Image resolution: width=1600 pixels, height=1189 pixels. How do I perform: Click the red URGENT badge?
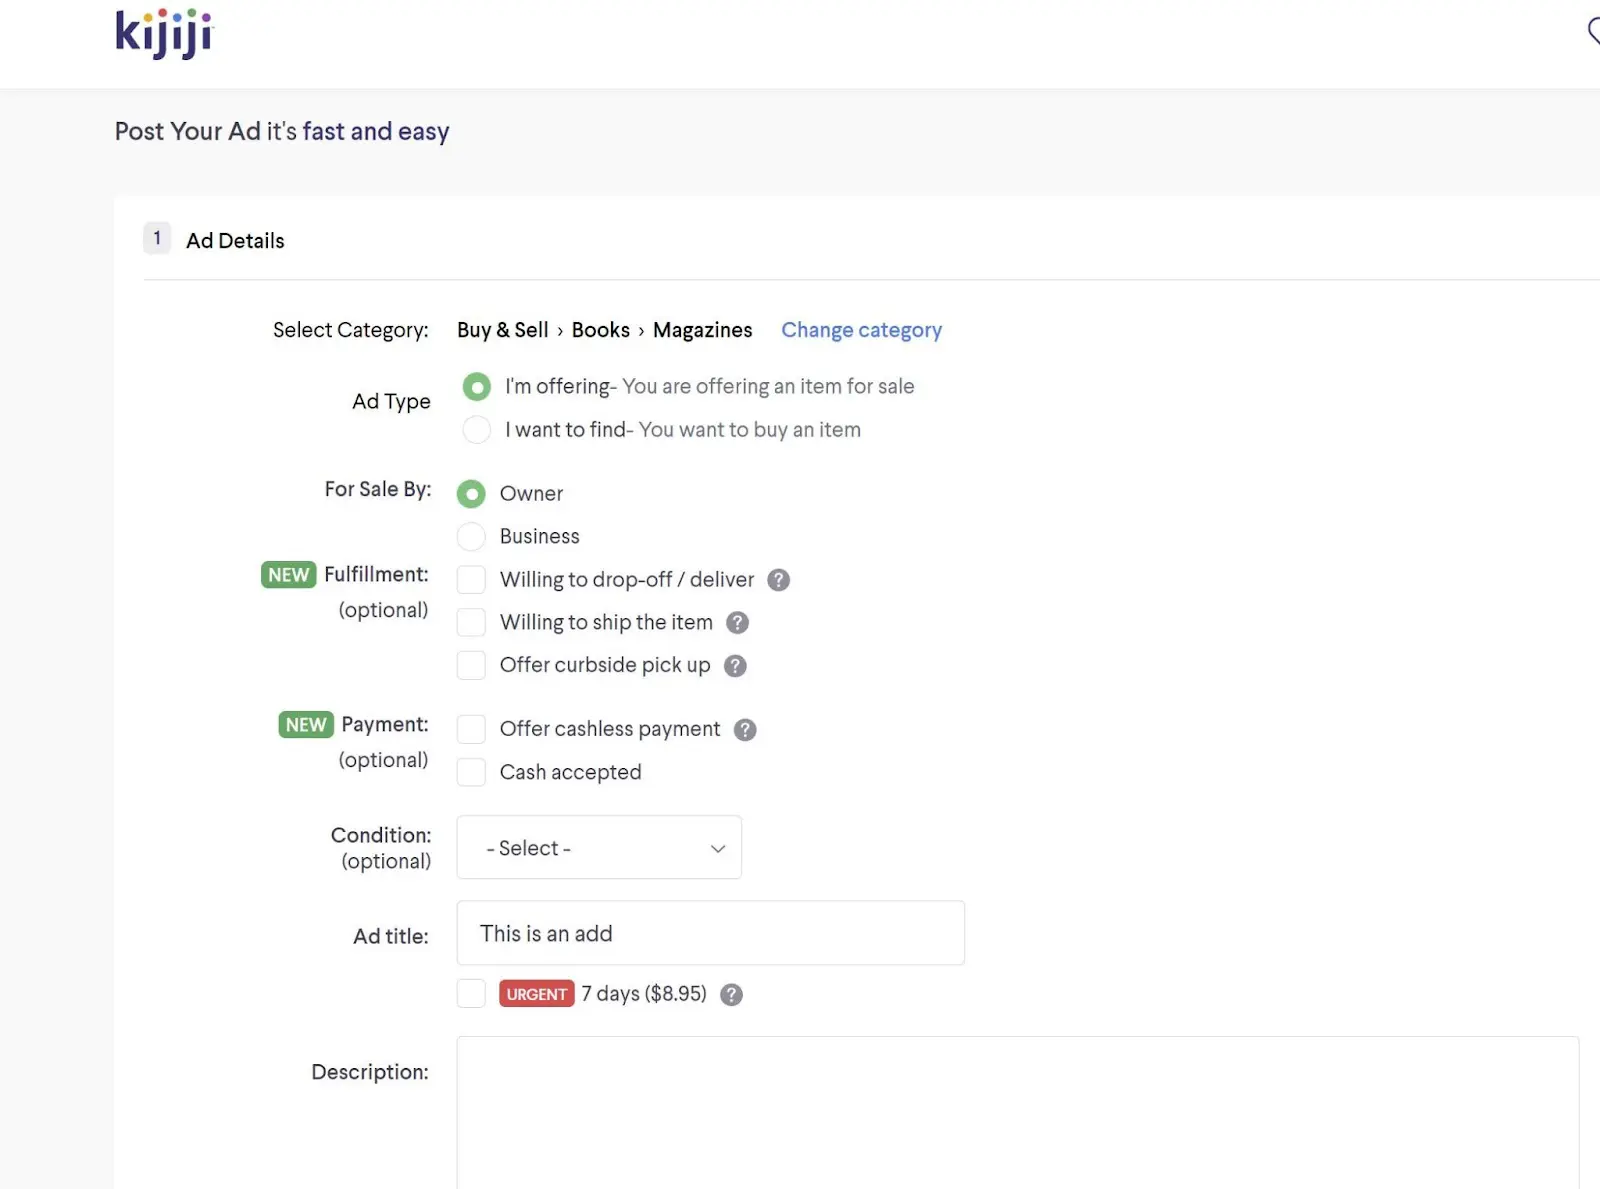point(537,994)
